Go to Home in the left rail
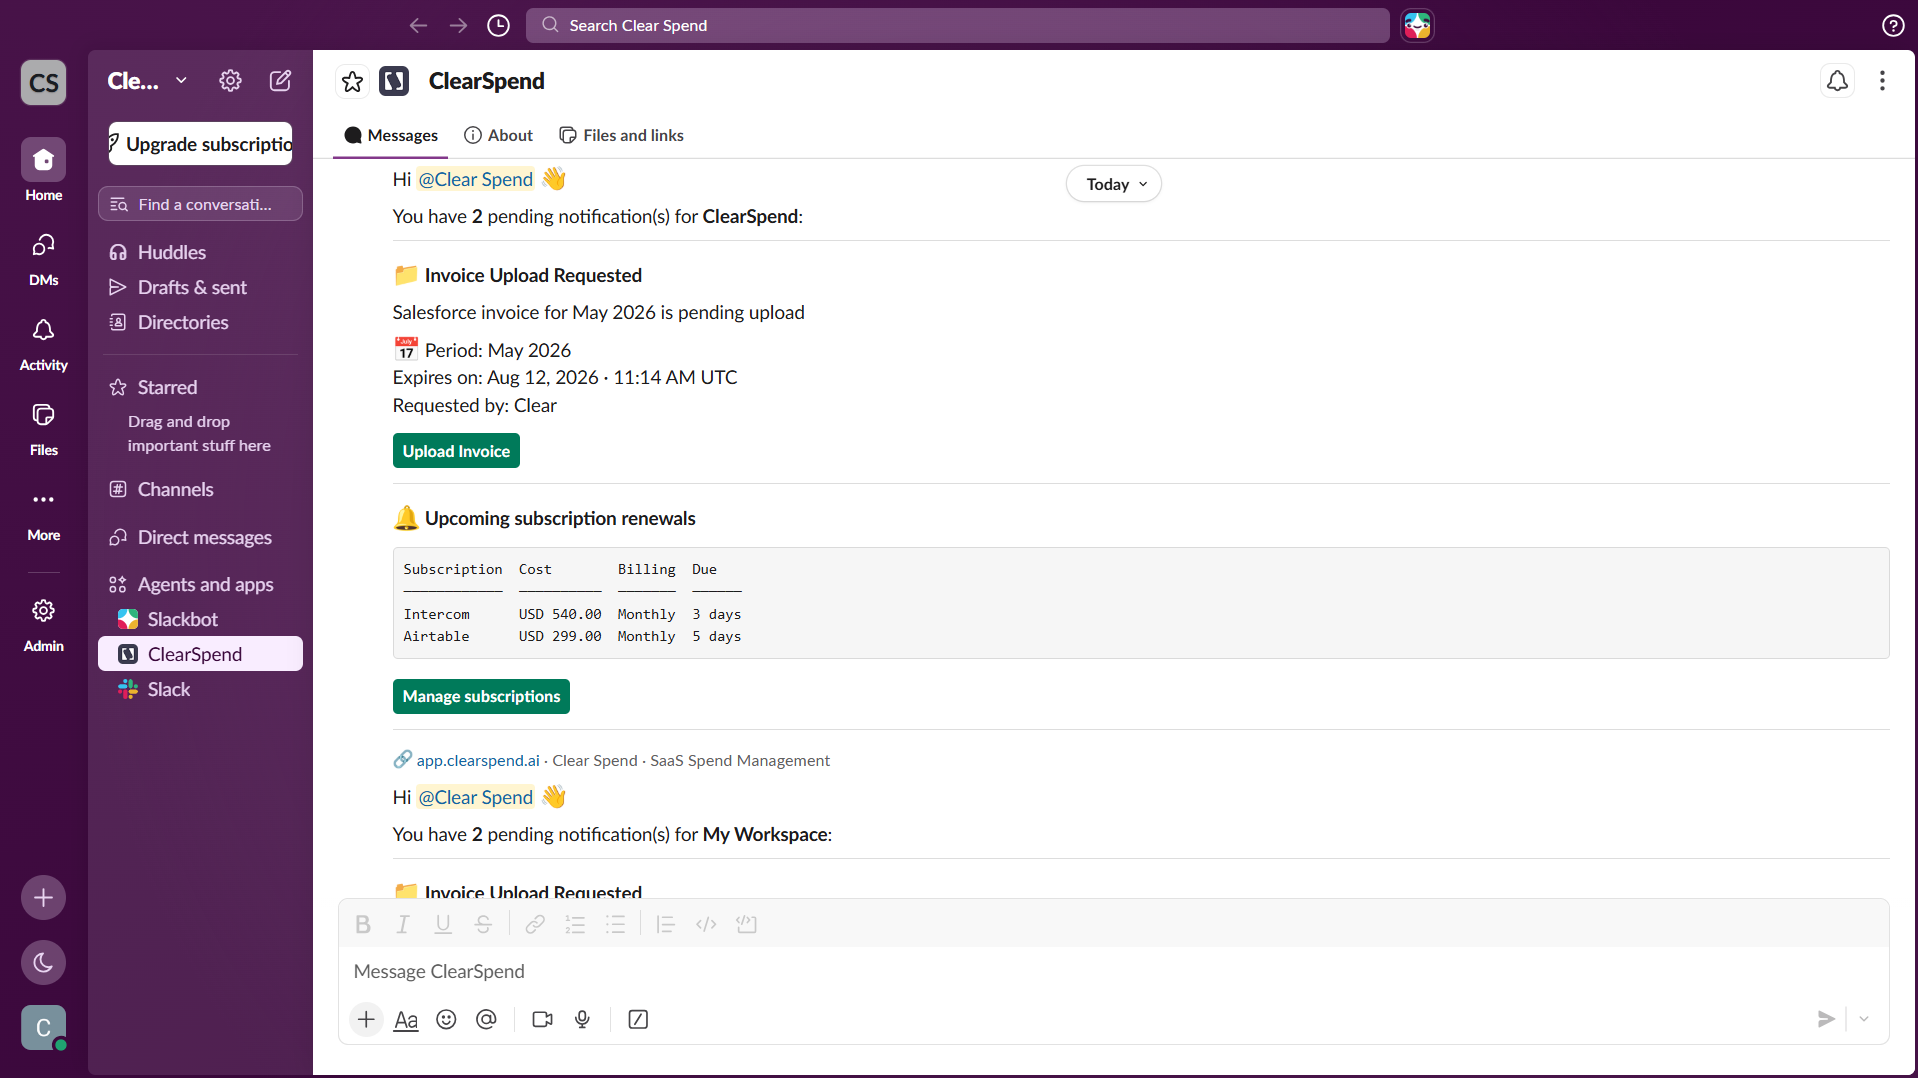The width and height of the screenshot is (1918, 1078). pyautogui.click(x=43, y=170)
